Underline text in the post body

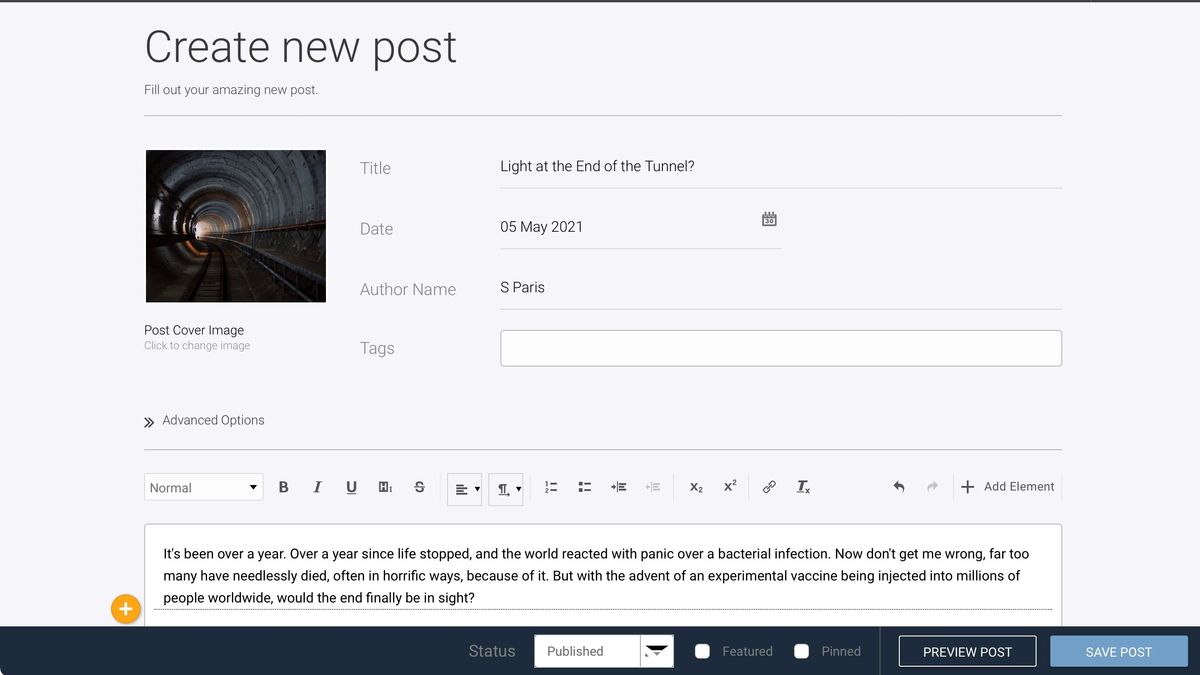click(x=351, y=487)
